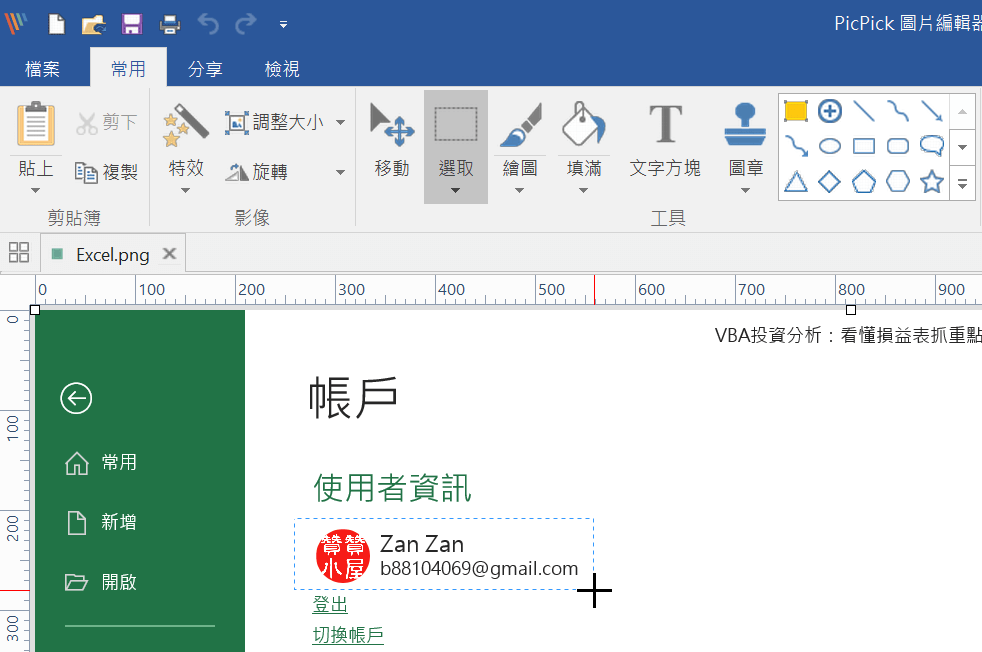Viewport: 982px width, 652px height.
Task: Expand the 貼上 paste dropdown arrow
Action: pyautogui.click(x=36, y=190)
